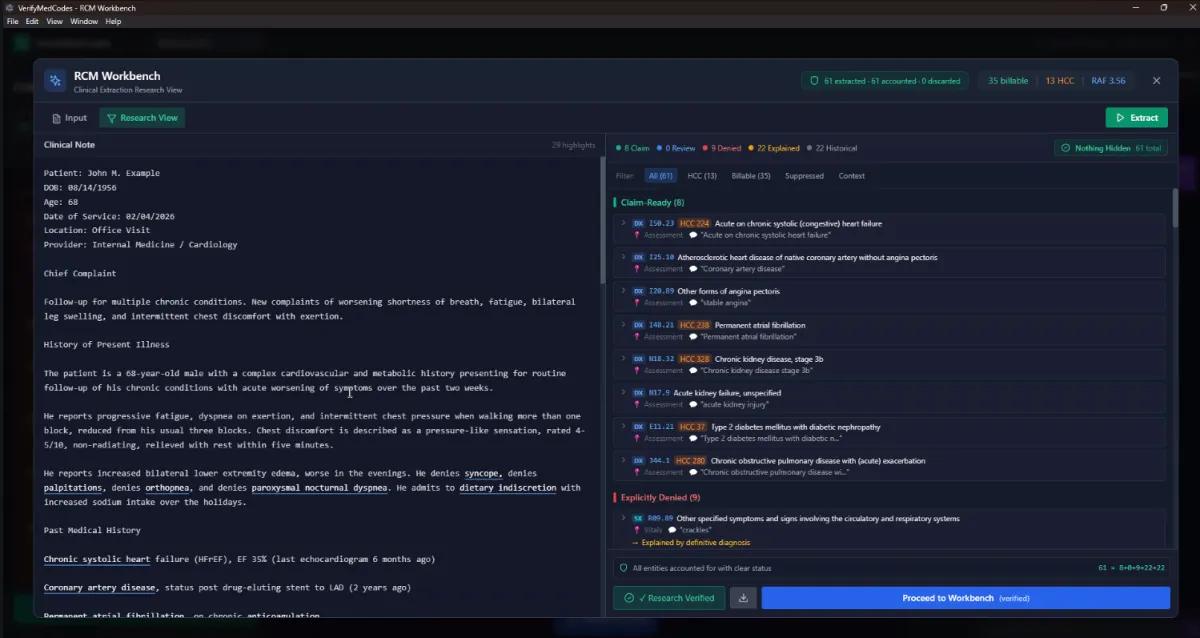Toggle the Nothing Hidden visibility badge
The width and height of the screenshot is (1200, 638).
click(x=1111, y=148)
